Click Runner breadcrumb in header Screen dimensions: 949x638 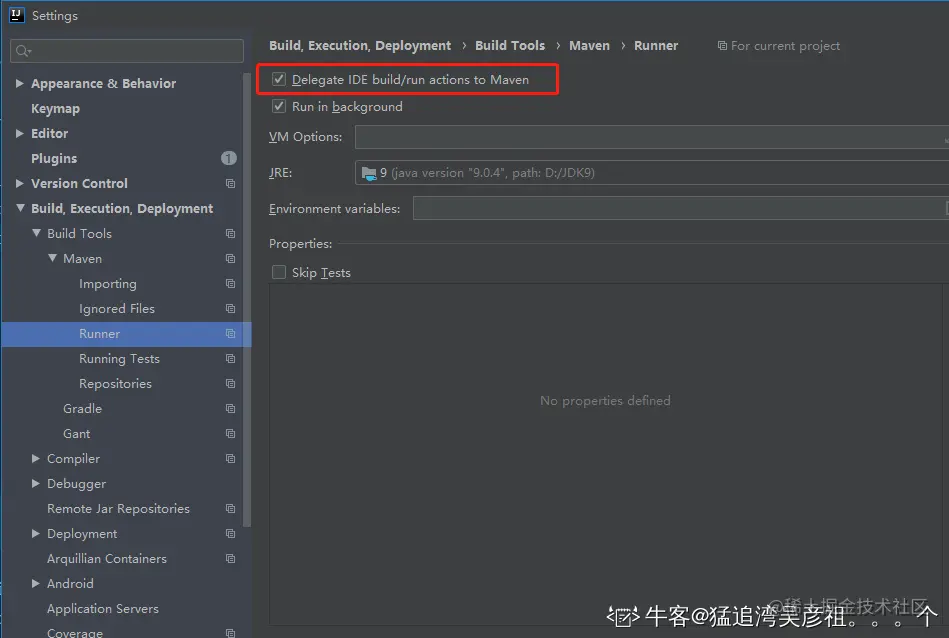655,45
